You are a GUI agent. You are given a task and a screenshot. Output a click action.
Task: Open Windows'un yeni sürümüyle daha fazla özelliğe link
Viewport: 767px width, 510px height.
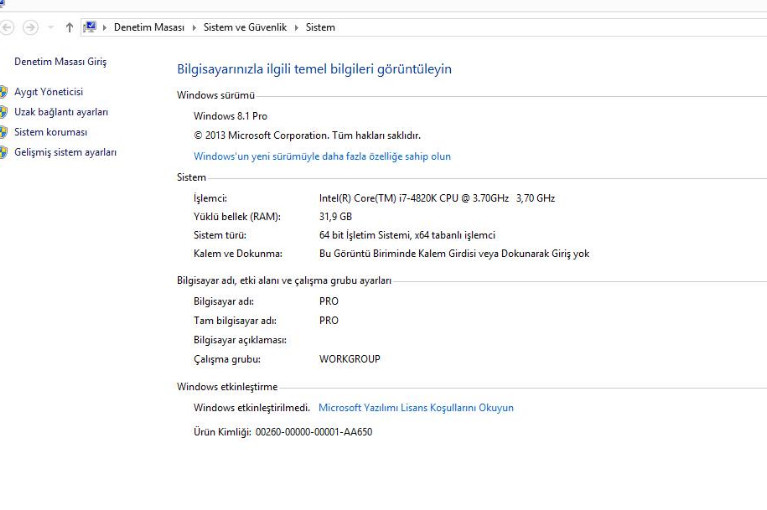tap(322, 156)
